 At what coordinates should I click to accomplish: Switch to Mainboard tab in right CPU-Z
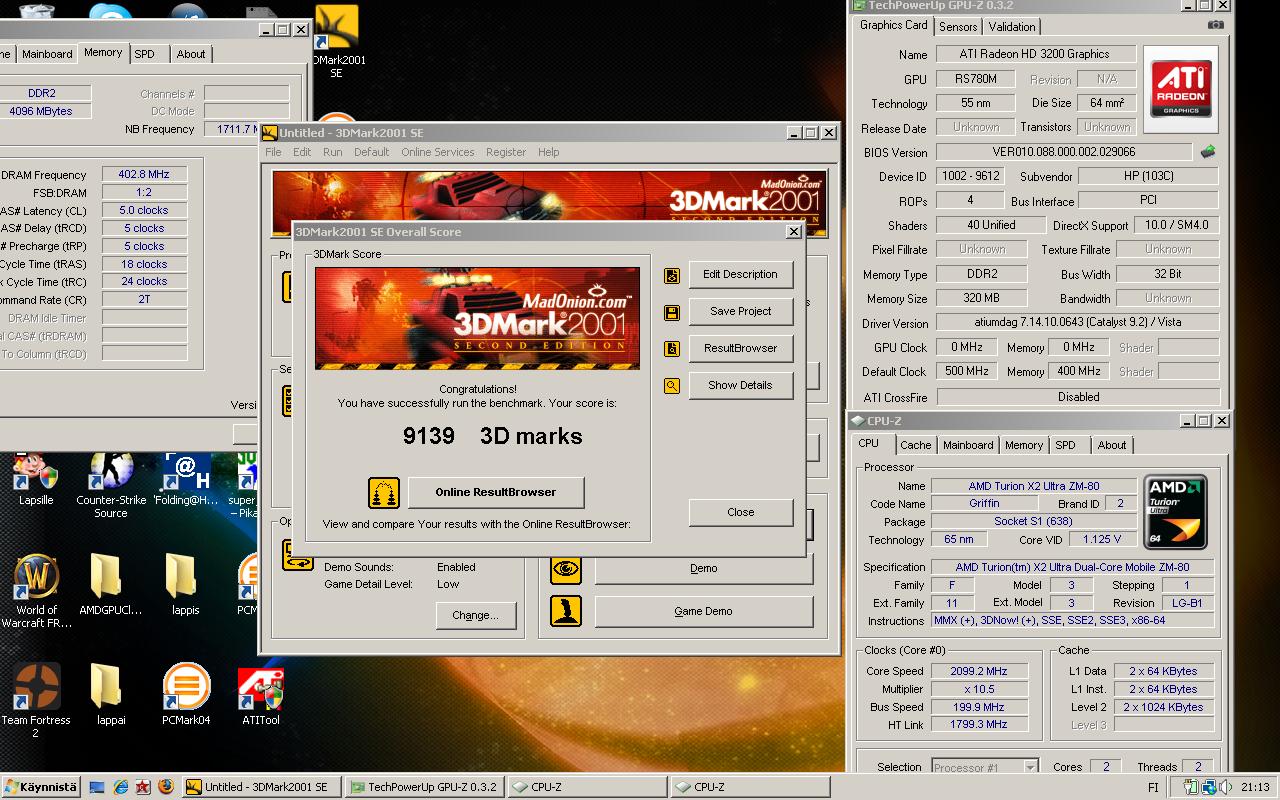tap(968, 445)
